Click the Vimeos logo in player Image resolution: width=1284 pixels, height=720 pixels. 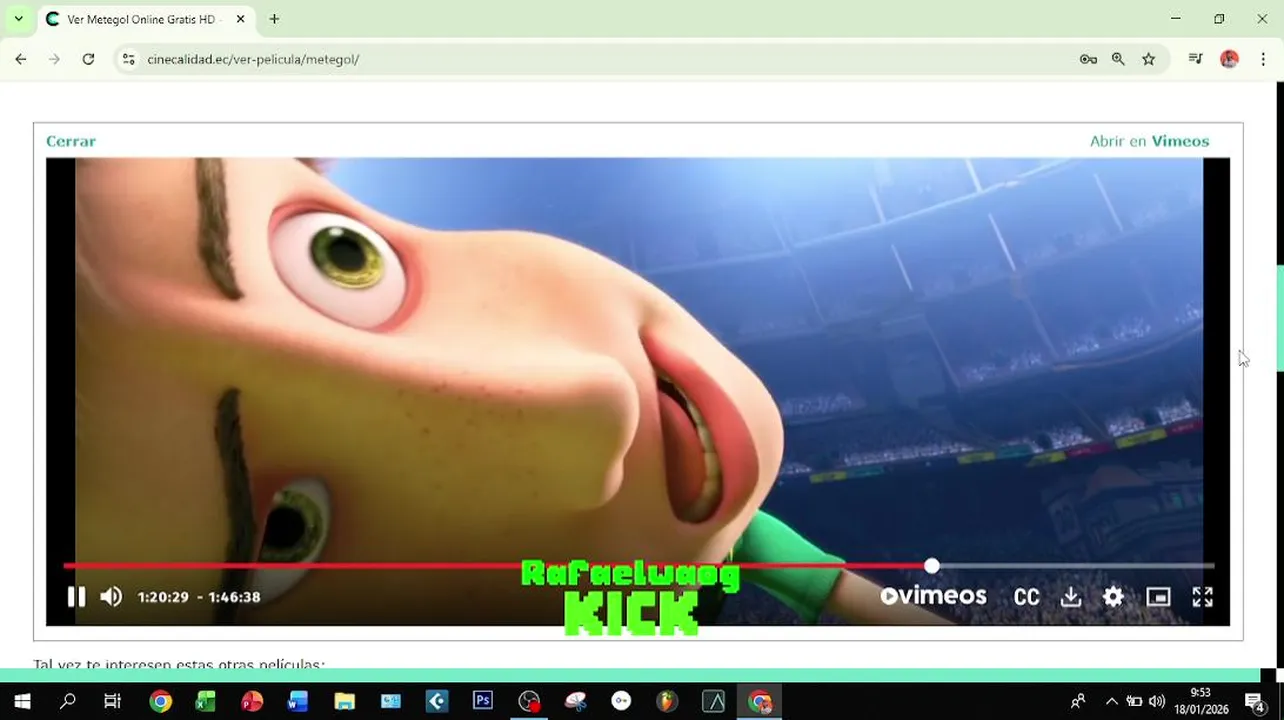pos(933,596)
